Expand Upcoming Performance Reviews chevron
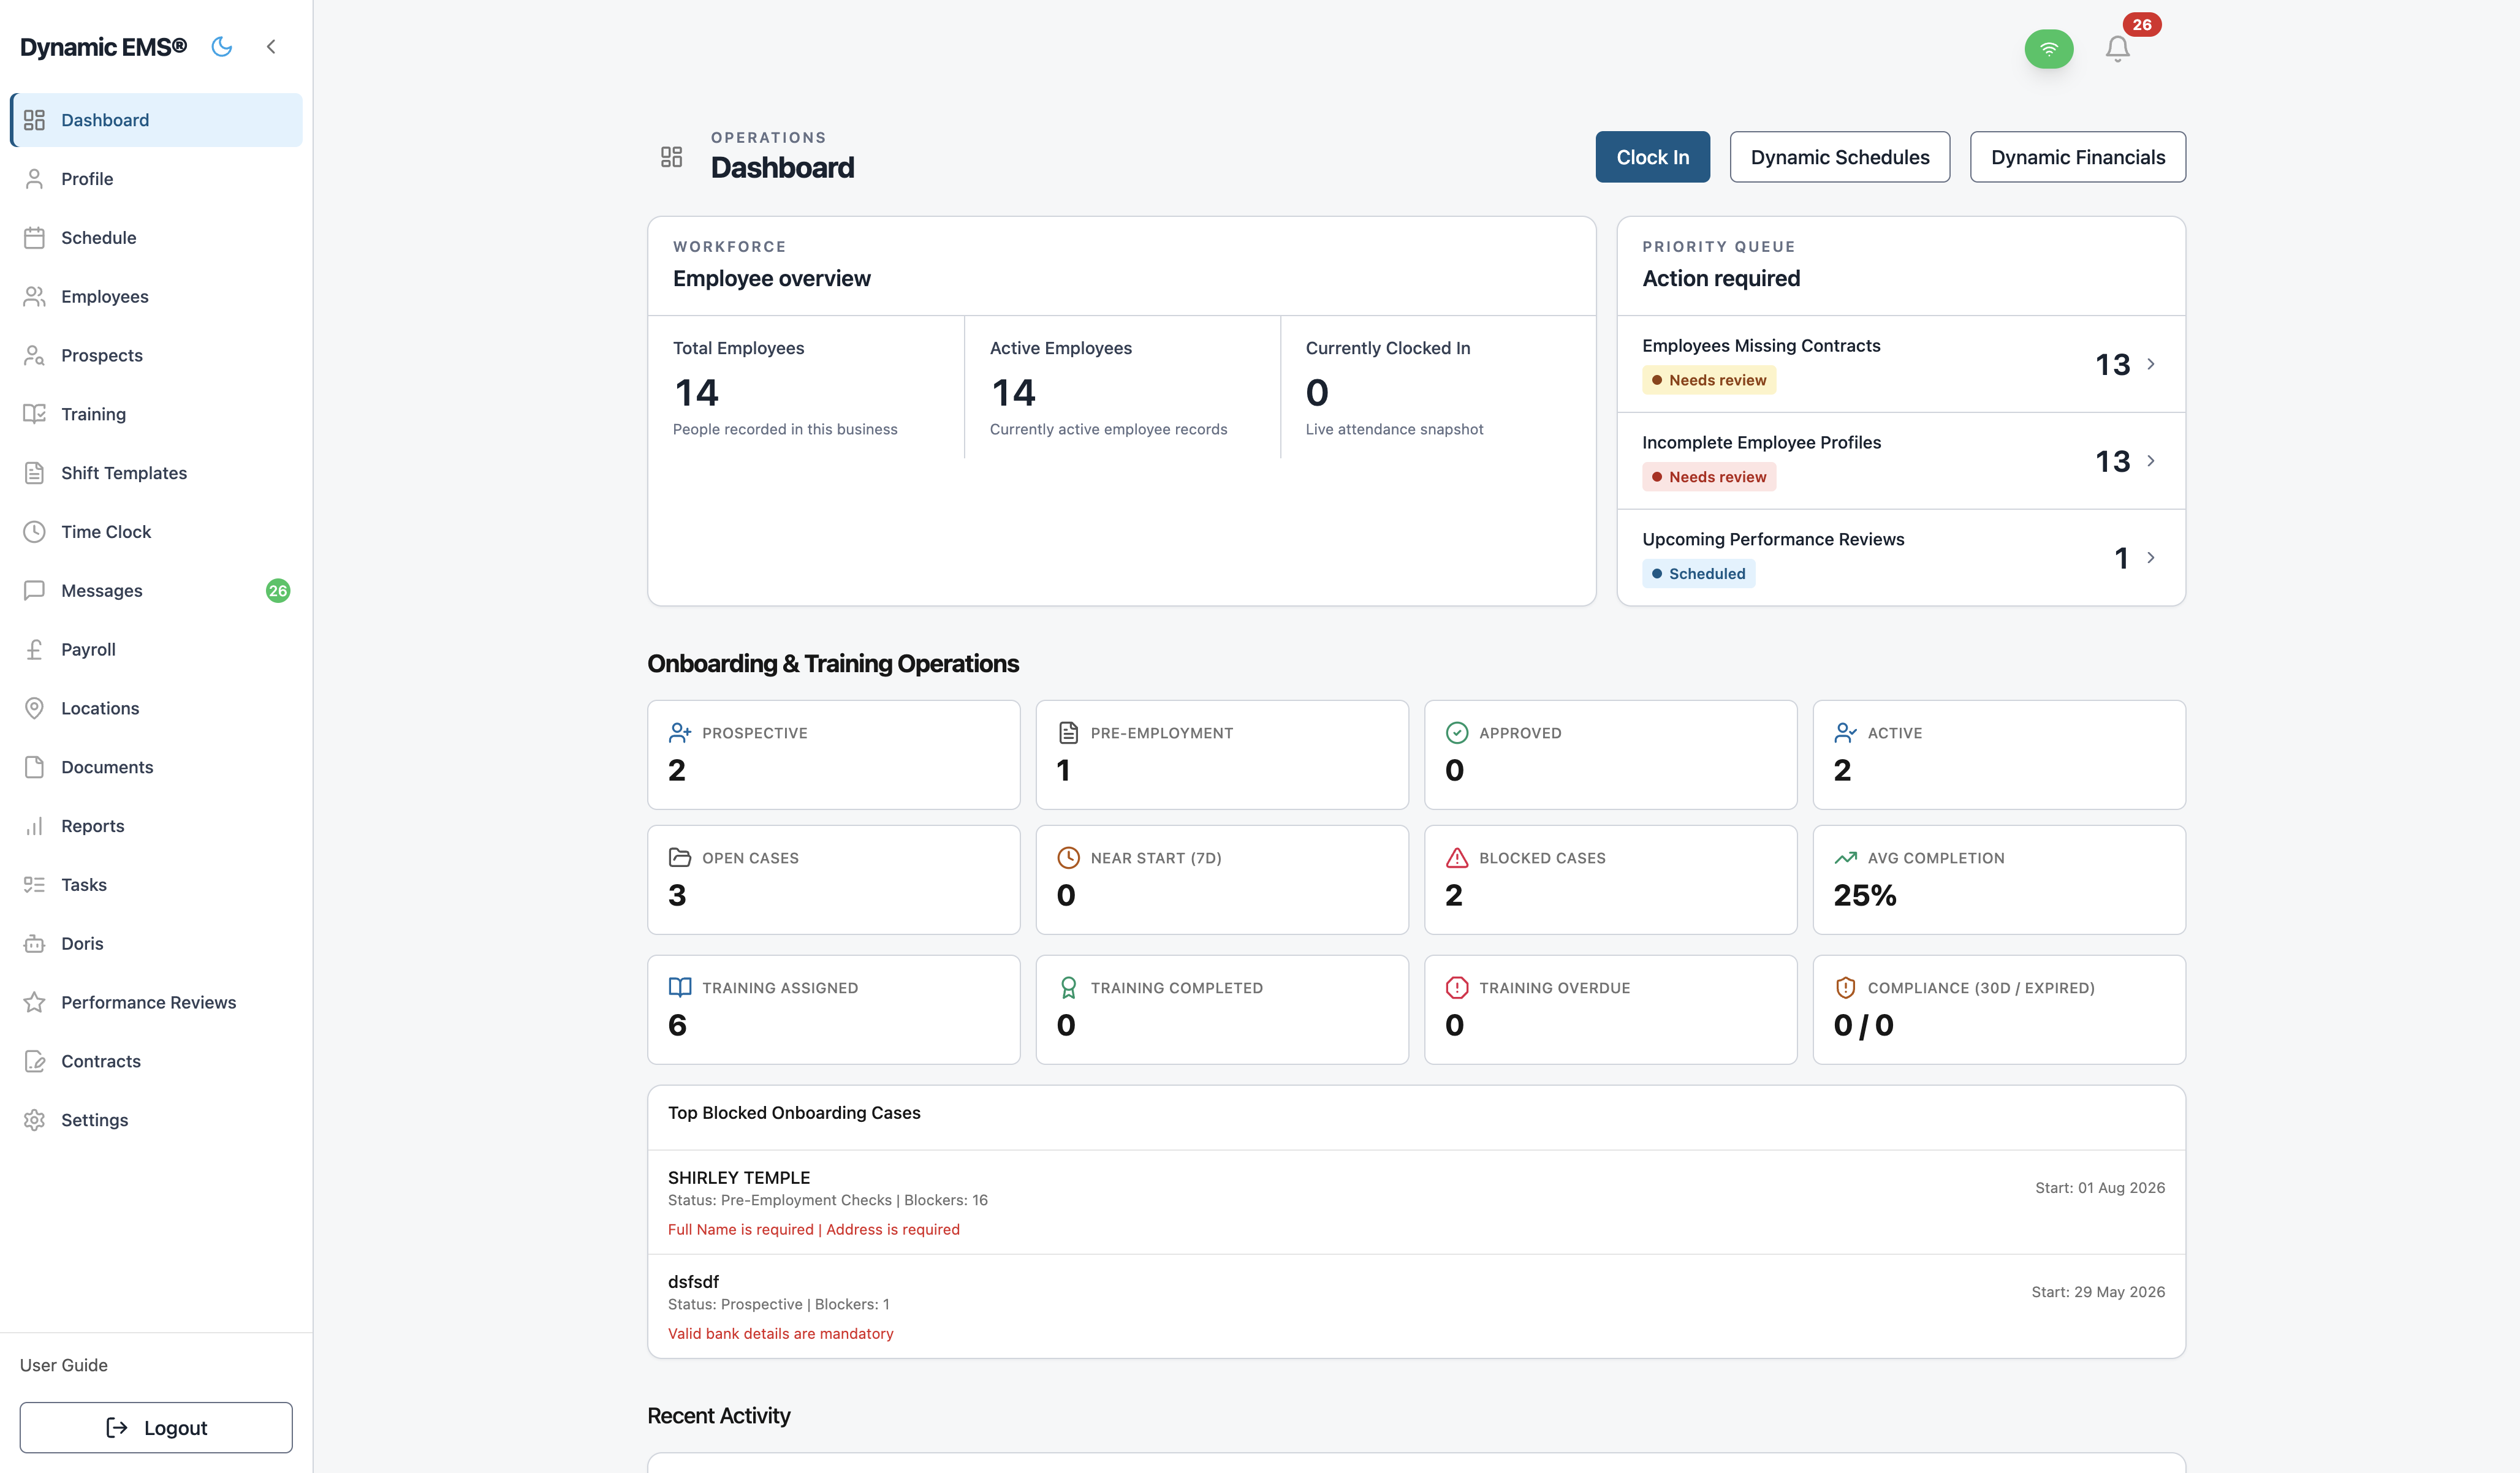The image size is (2520, 1473). point(2150,558)
